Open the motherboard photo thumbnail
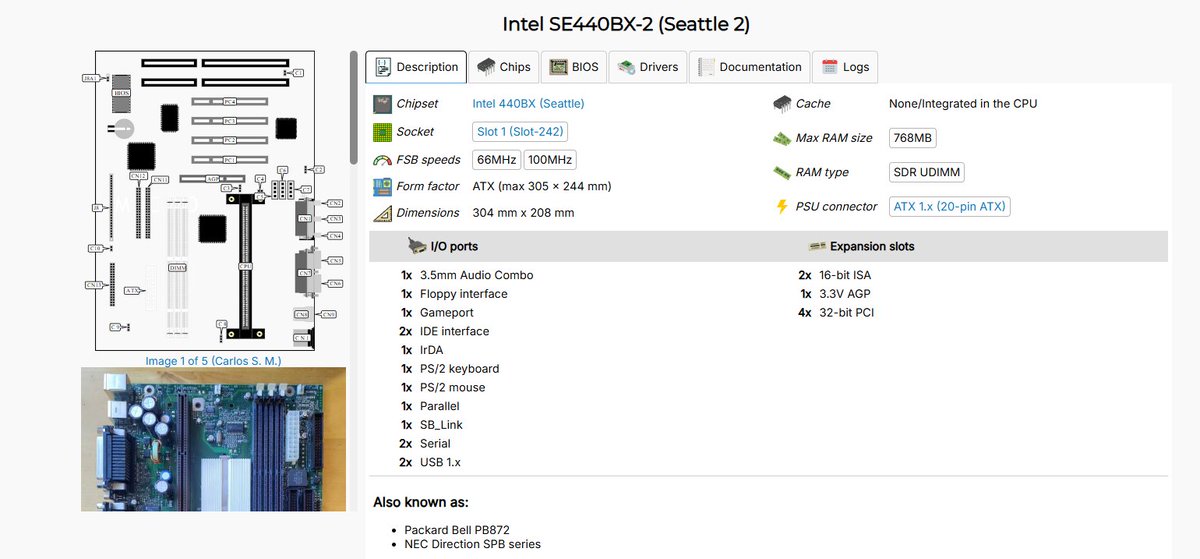The image size is (1200, 559). 213,439
